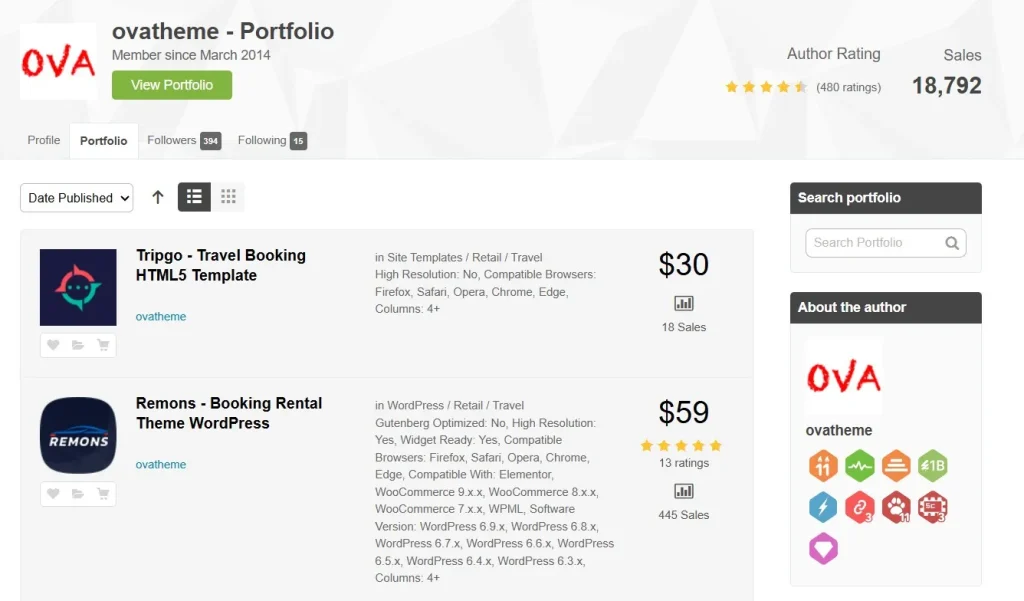
Task: Add Tripgo template to a collection
Action: (x=78, y=345)
